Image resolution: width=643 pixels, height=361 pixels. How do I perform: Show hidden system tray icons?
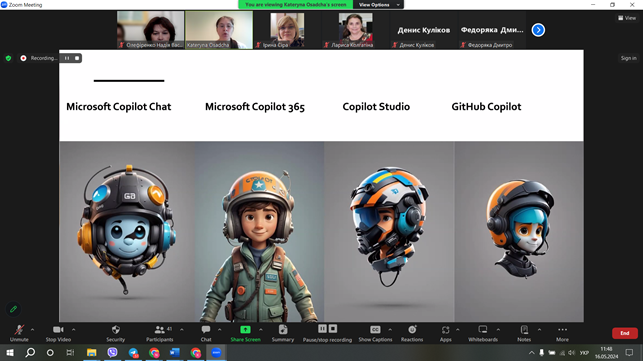click(531, 353)
